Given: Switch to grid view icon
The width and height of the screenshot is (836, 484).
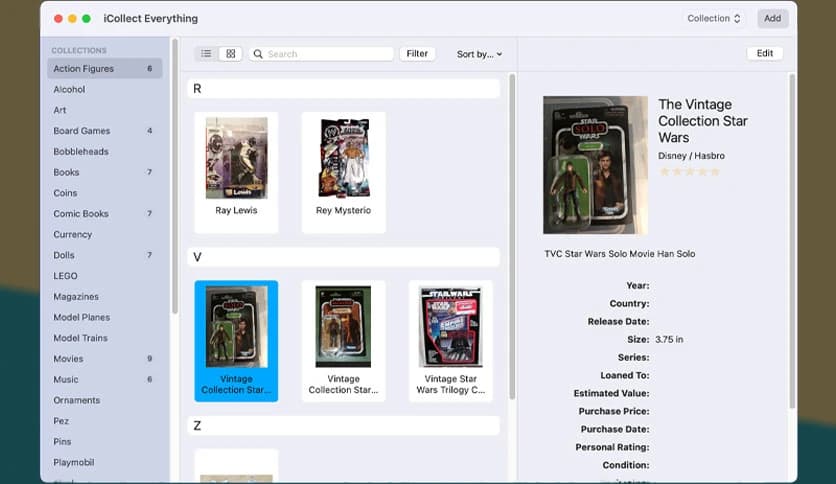Looking at the screenshot, I should [x=231, y=54].
